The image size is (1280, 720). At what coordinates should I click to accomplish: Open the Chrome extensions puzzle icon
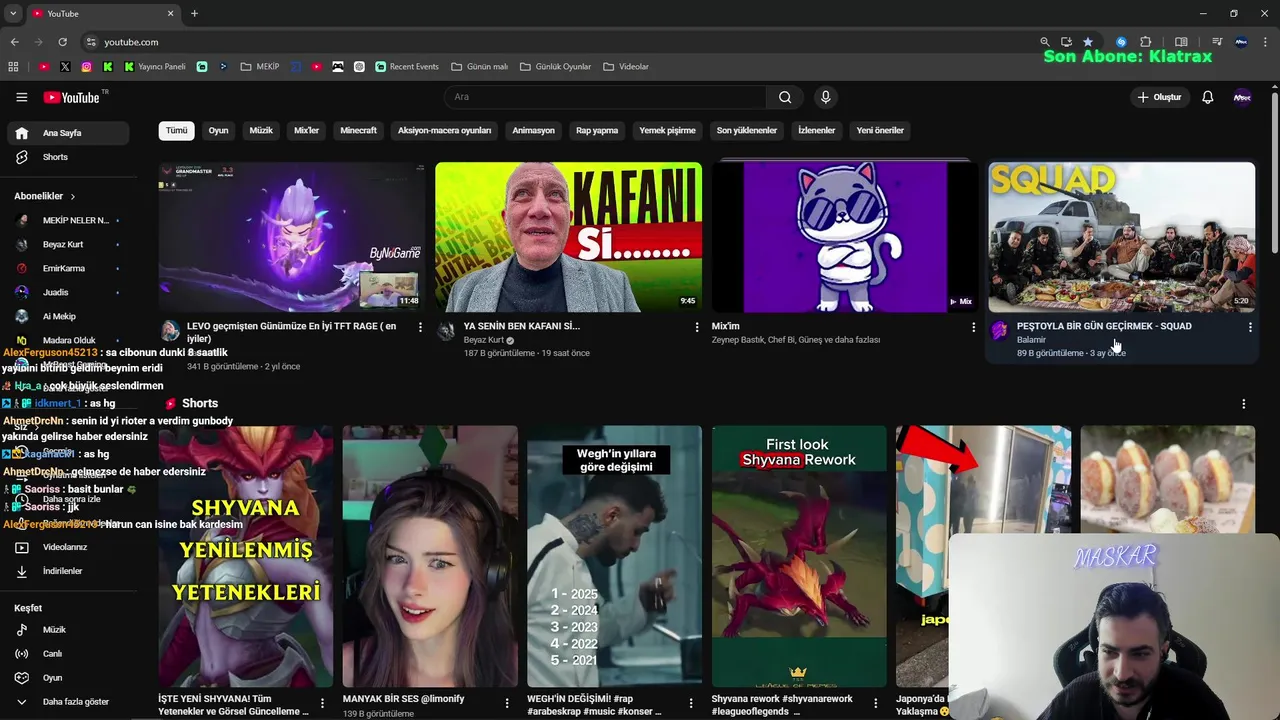pyautogui.click(x=1145, y=42)
